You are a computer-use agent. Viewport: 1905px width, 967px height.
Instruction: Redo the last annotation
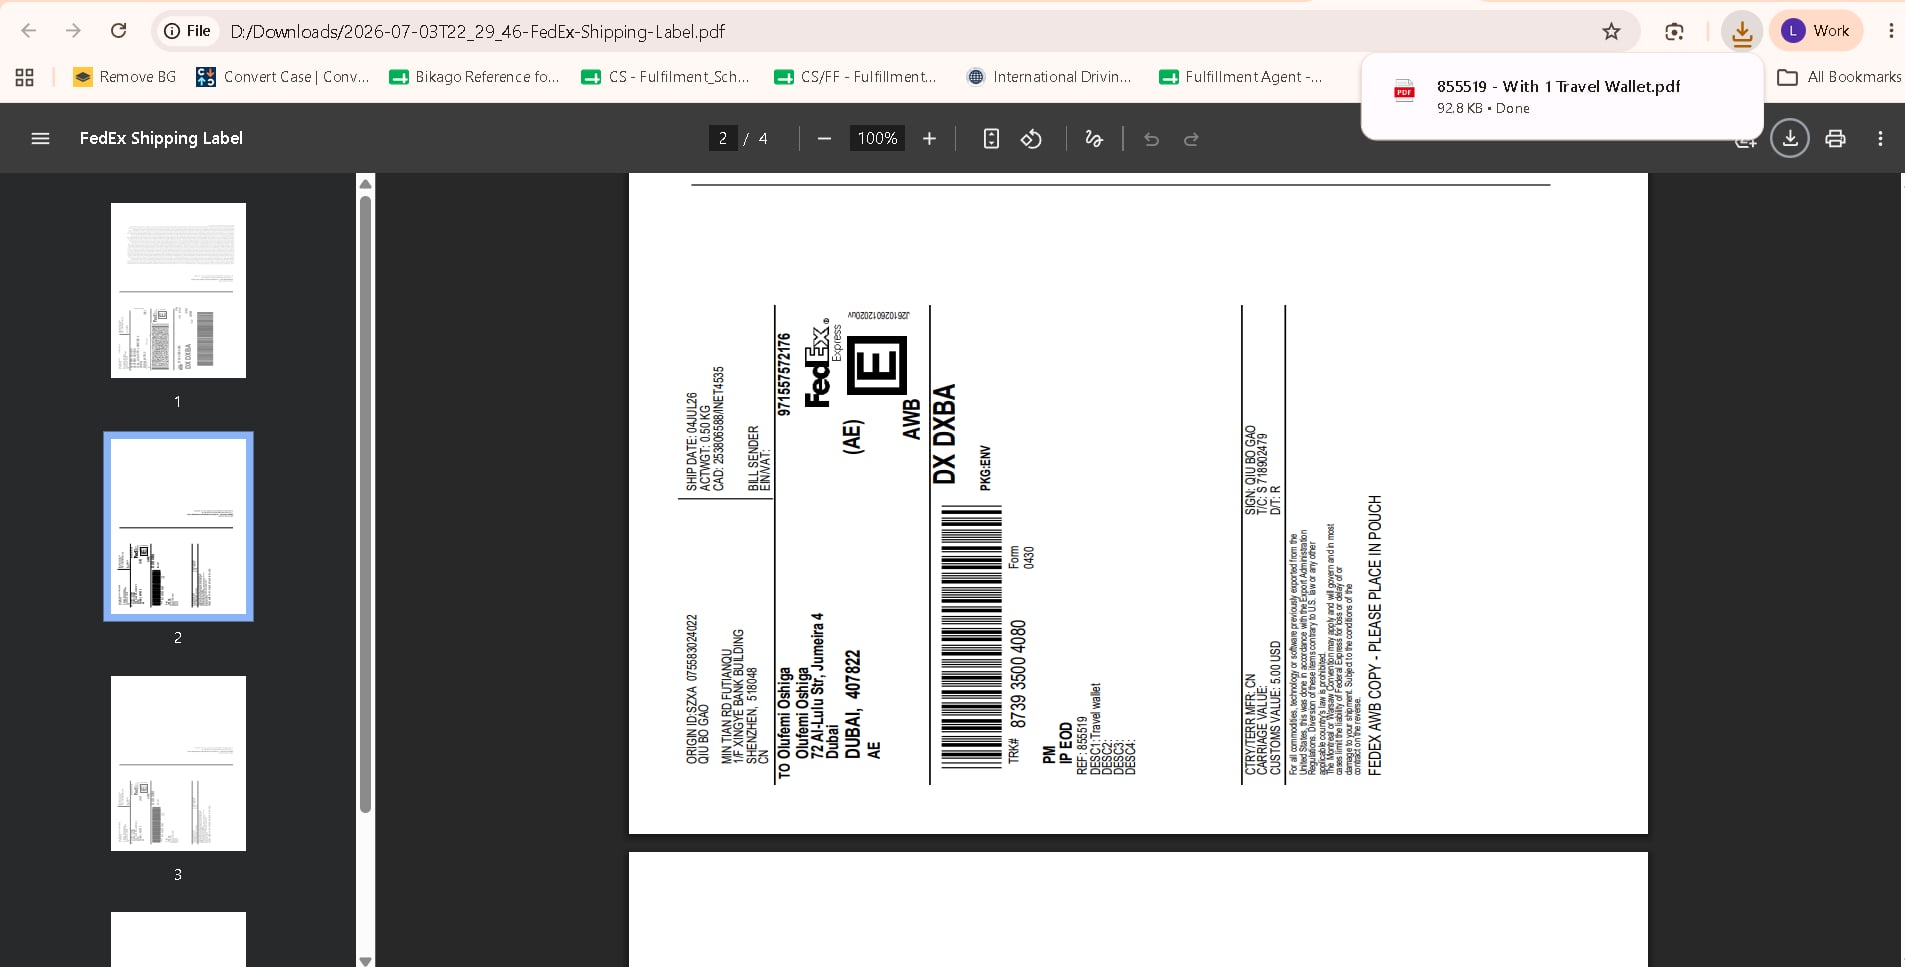click(x=1191, y=139)
